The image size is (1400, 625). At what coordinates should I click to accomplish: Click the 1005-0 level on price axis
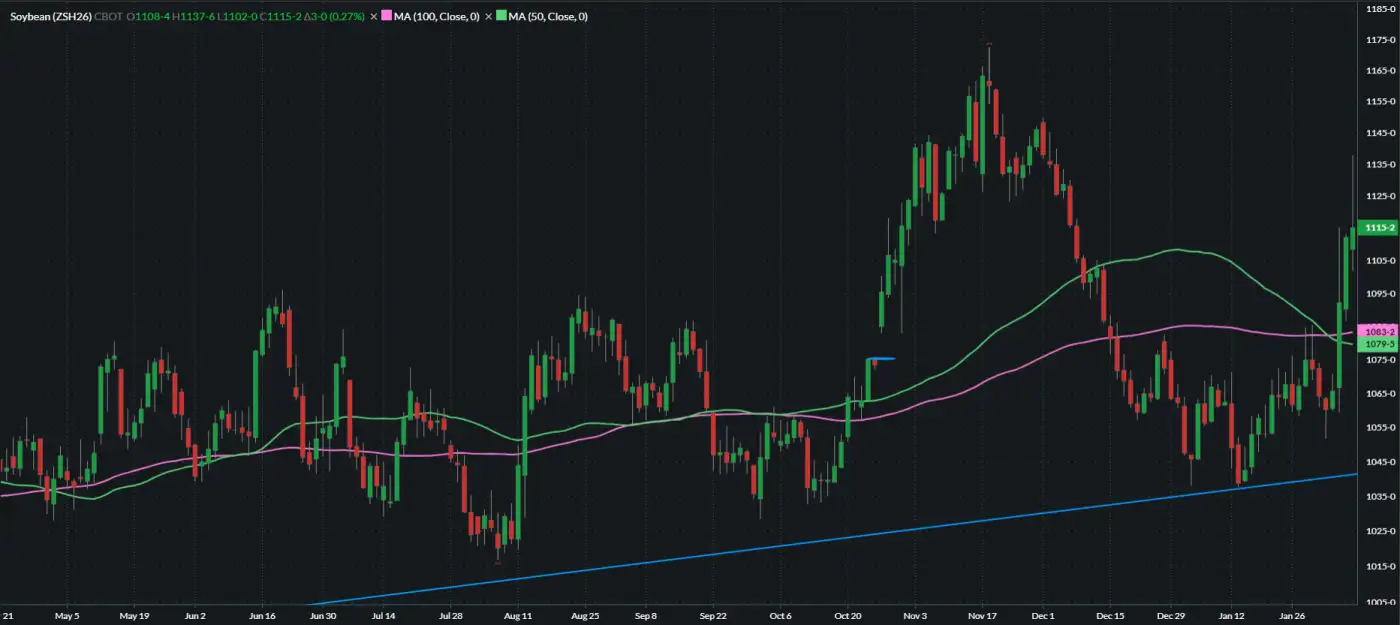[1379, 601]
